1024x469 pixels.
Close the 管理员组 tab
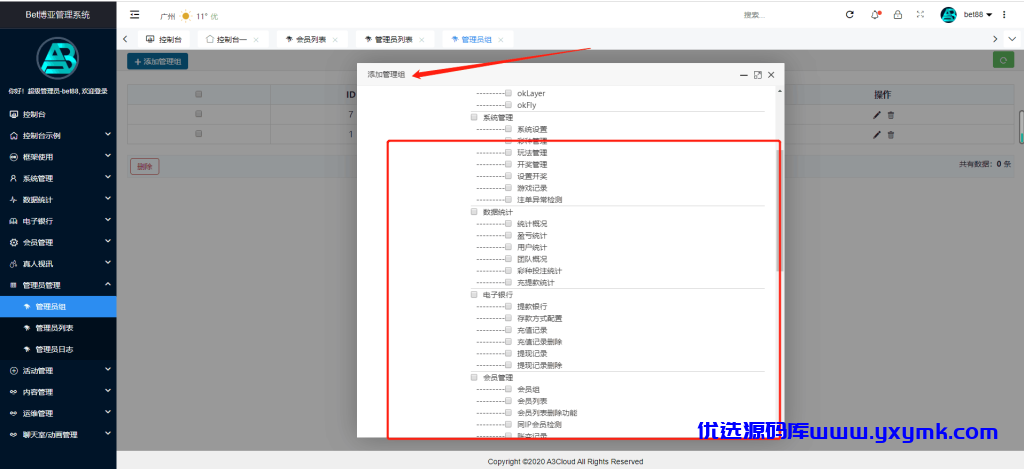tap(501, 40)
